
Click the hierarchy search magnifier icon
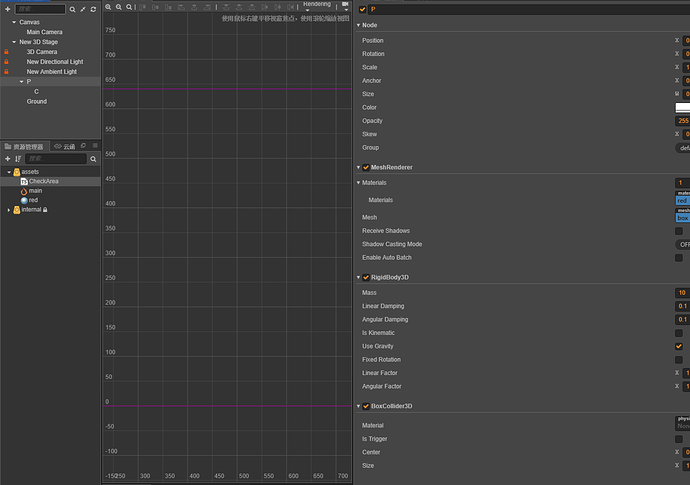[73, 9]
